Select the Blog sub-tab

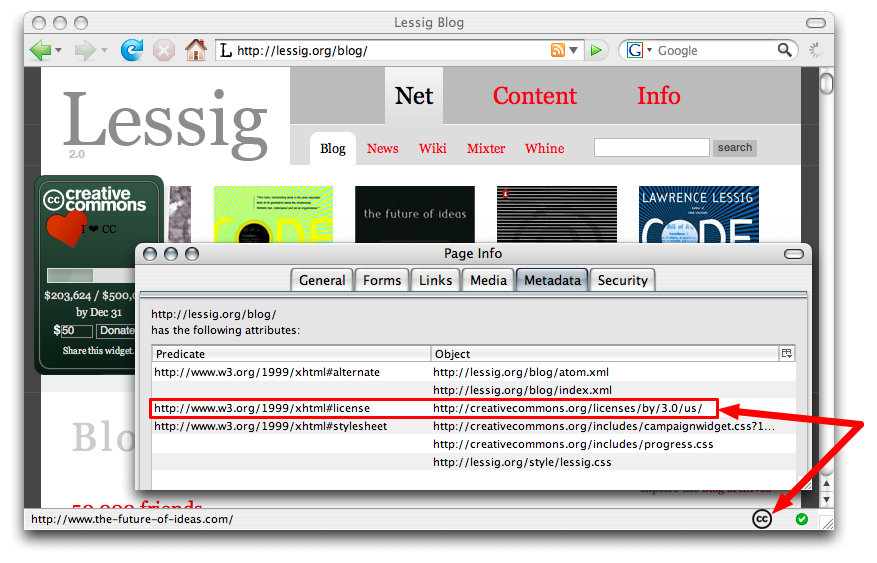333,148
